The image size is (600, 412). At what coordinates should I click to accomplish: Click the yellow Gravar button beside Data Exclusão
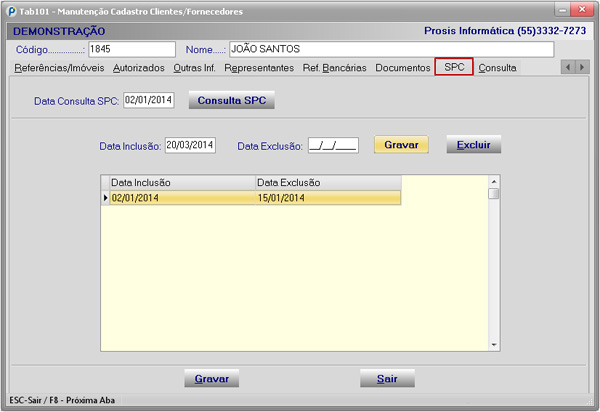[x=401, y=145]
